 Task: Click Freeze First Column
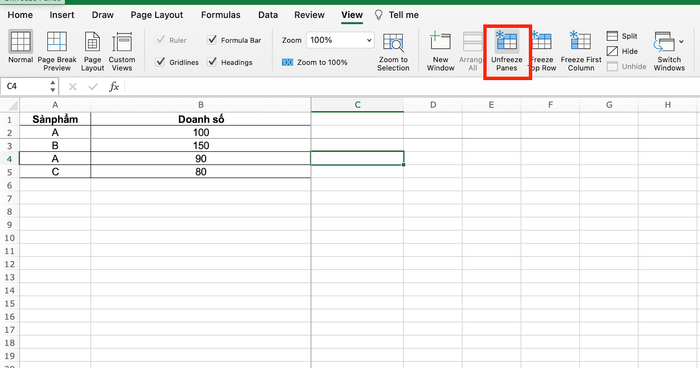coord(581,51)
